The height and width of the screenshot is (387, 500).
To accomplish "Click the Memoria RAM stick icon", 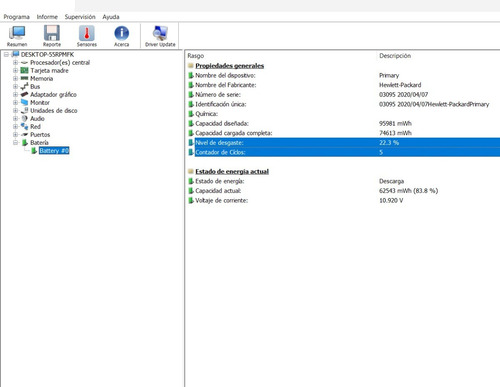I will click(24, 78).
